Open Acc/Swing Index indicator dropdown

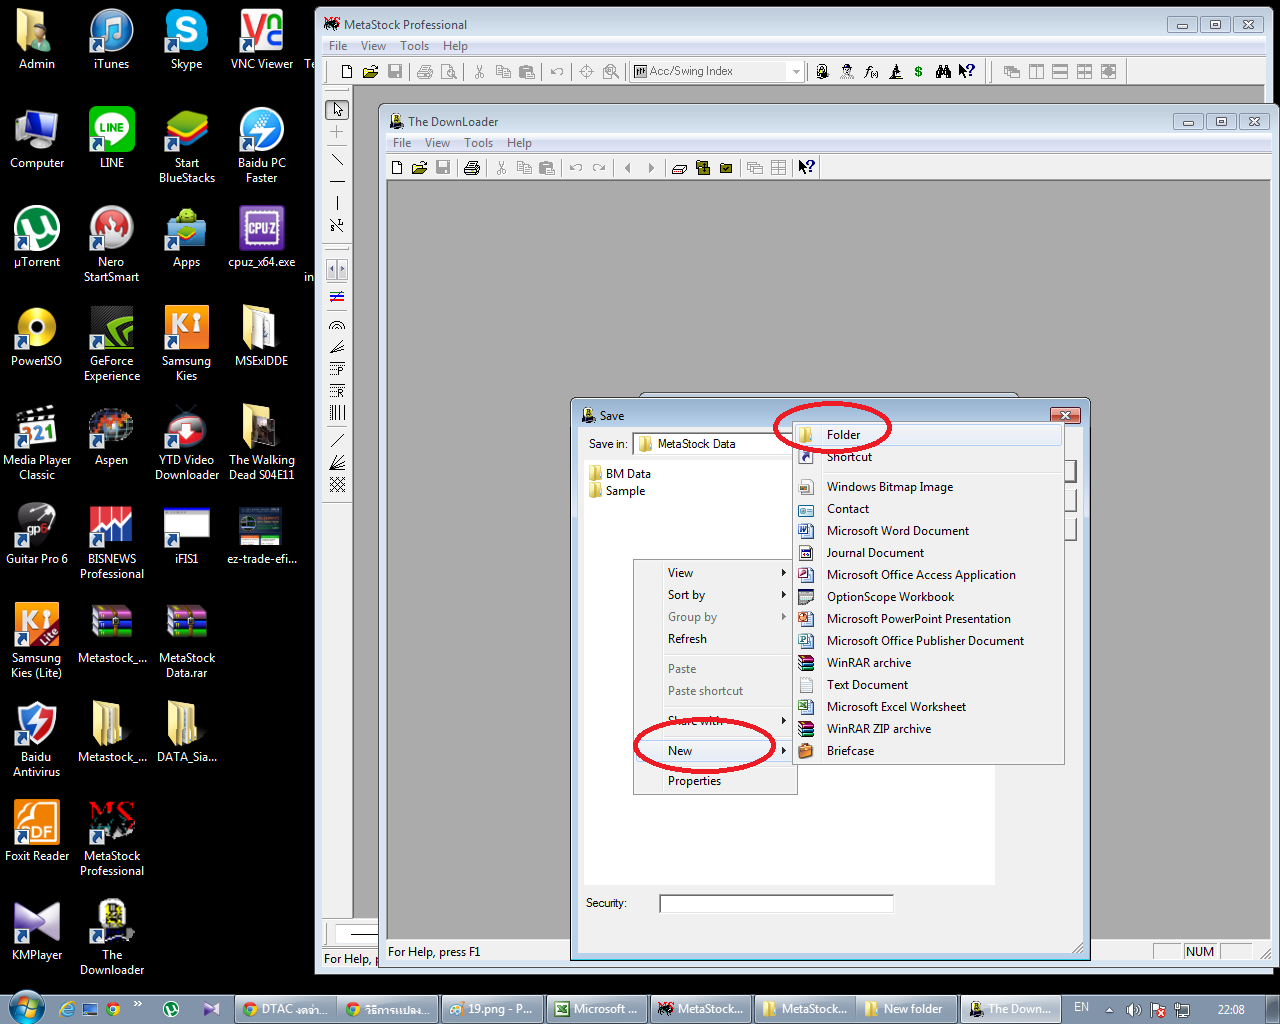tap(796, 71)
